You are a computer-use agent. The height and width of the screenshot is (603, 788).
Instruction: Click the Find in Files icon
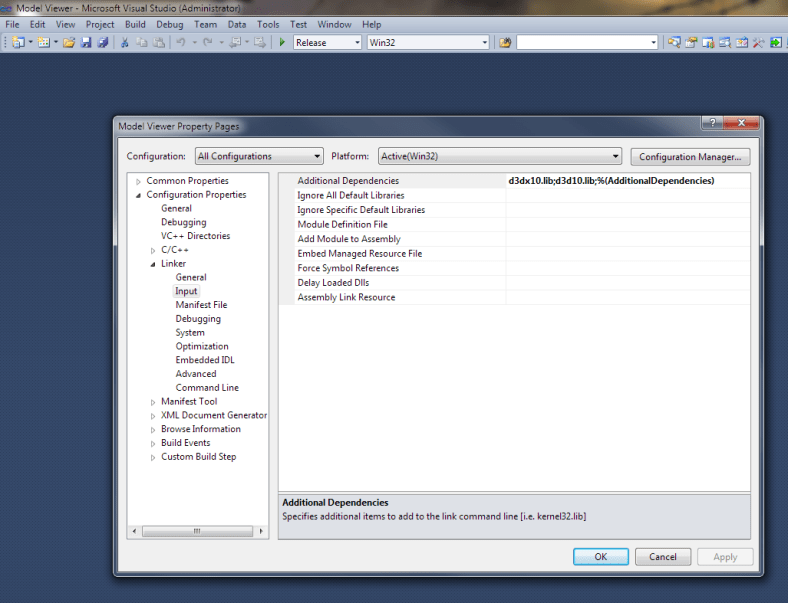coord(505,43)
